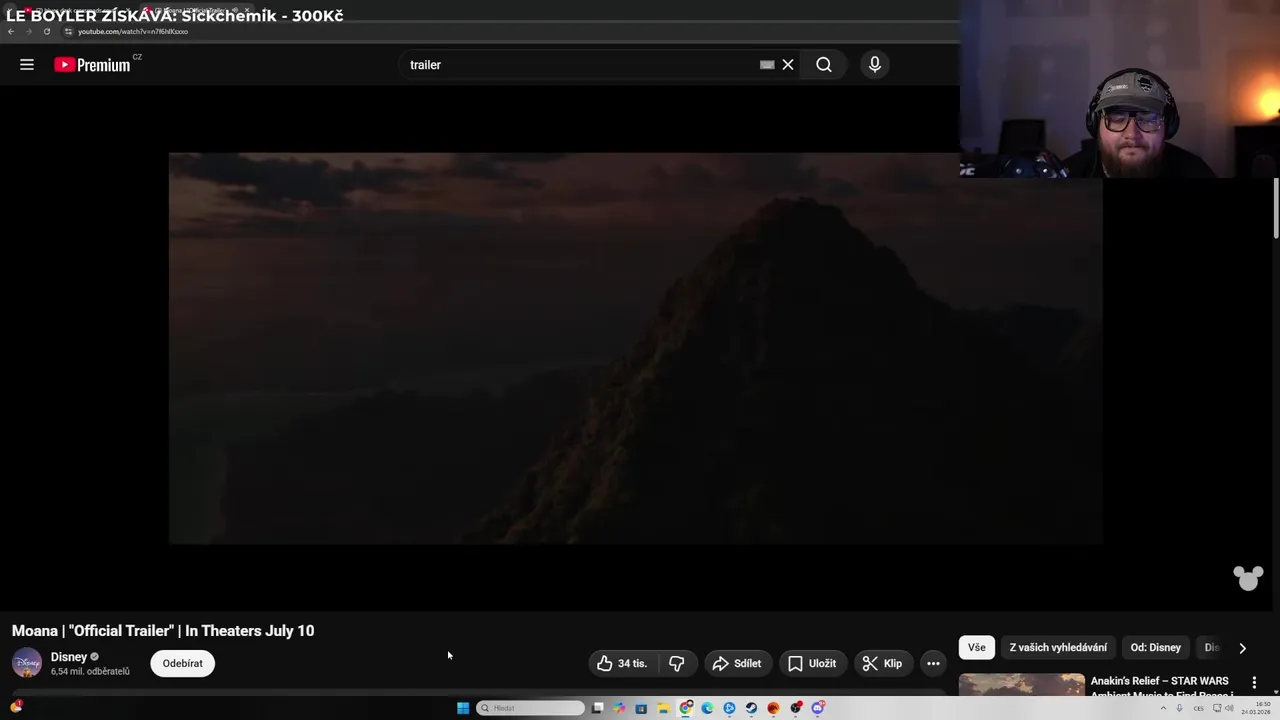Click the Odebírat subscribe button

[x=182, y=663]
